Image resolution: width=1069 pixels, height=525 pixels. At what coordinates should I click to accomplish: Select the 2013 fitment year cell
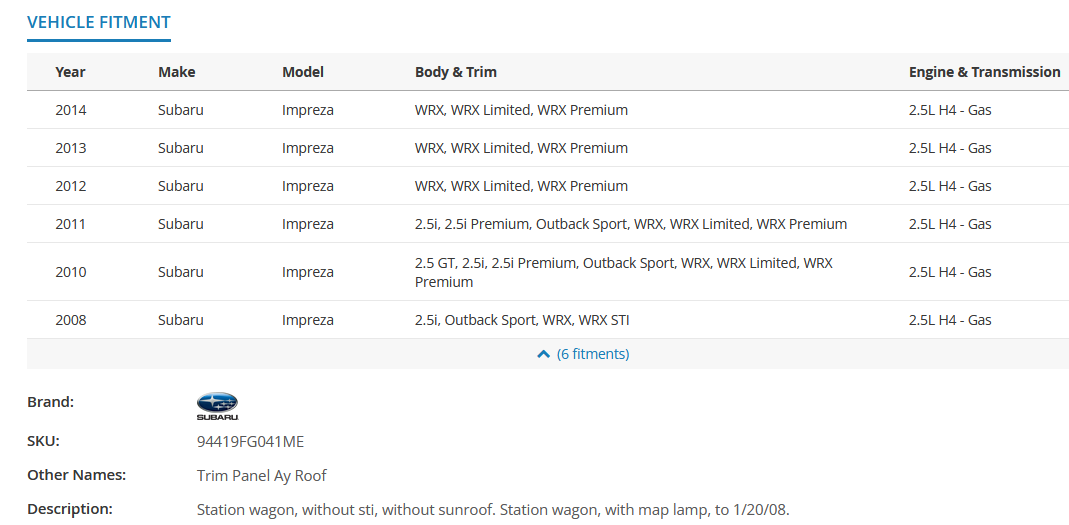71,148
